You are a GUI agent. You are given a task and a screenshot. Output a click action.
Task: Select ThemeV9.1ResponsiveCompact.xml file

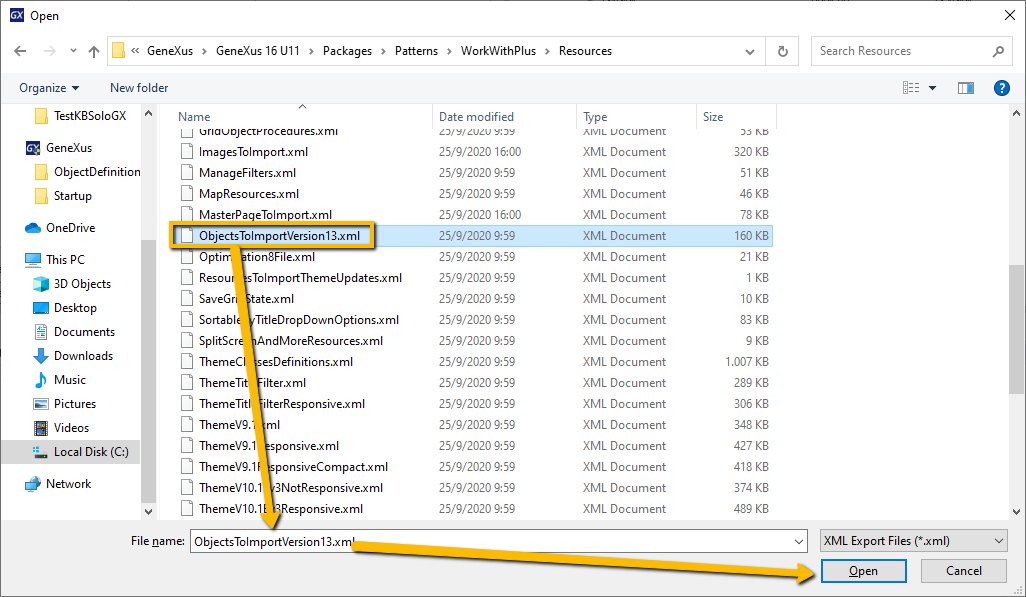pos(293,467)
